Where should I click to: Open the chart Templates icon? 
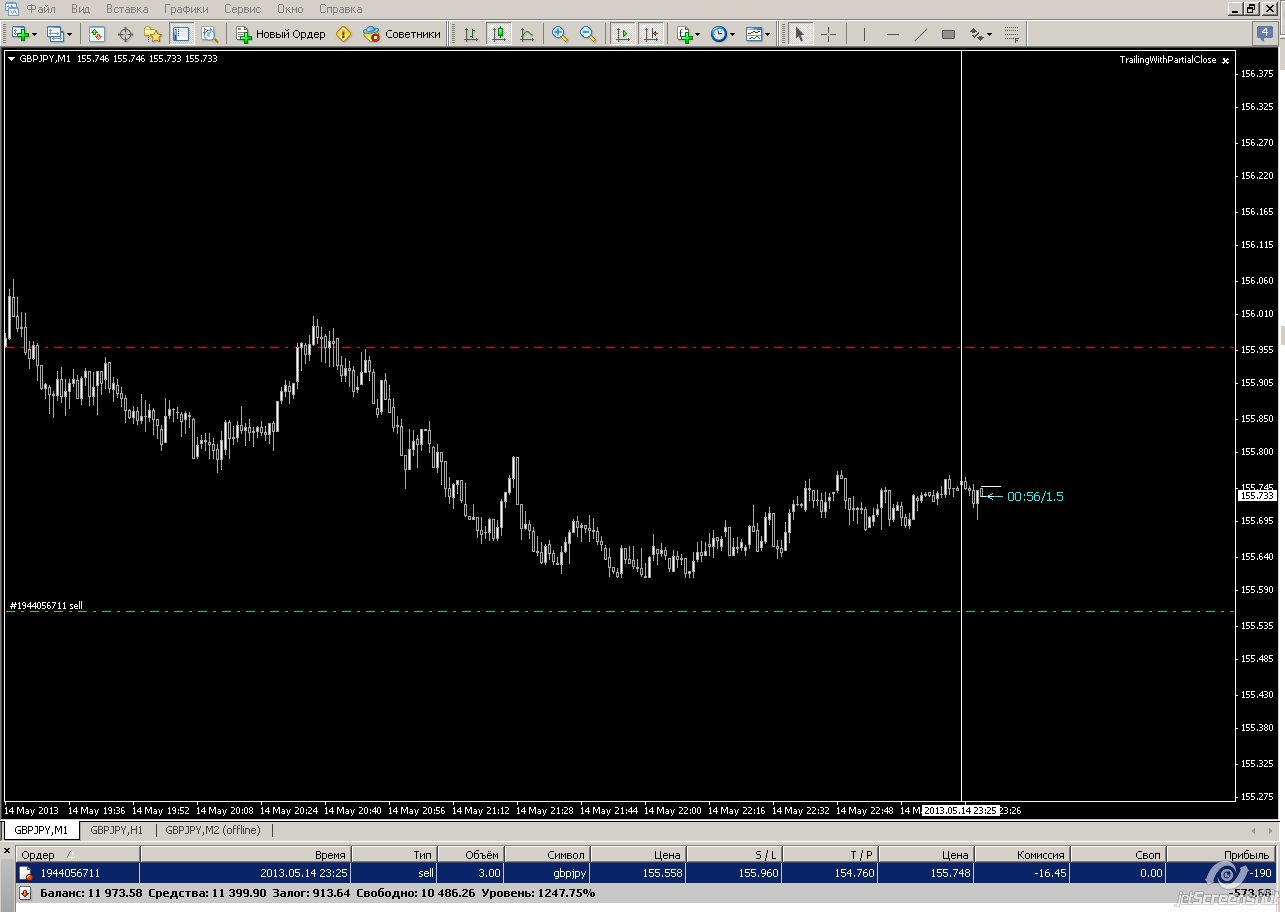754,34
